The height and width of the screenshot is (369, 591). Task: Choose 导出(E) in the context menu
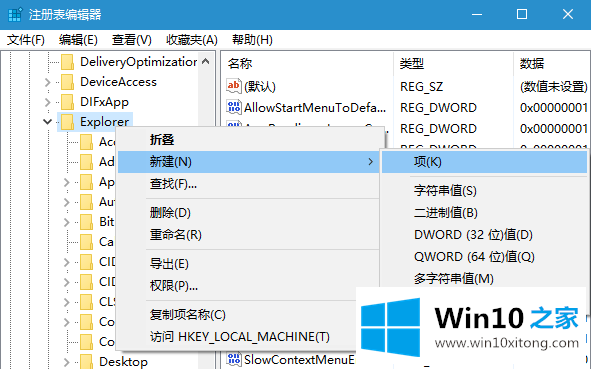tap(249, 263)
